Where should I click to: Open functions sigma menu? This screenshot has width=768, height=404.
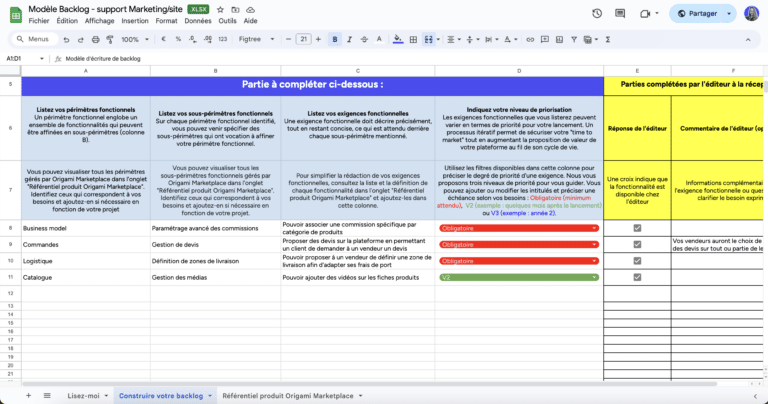[608, 39]
